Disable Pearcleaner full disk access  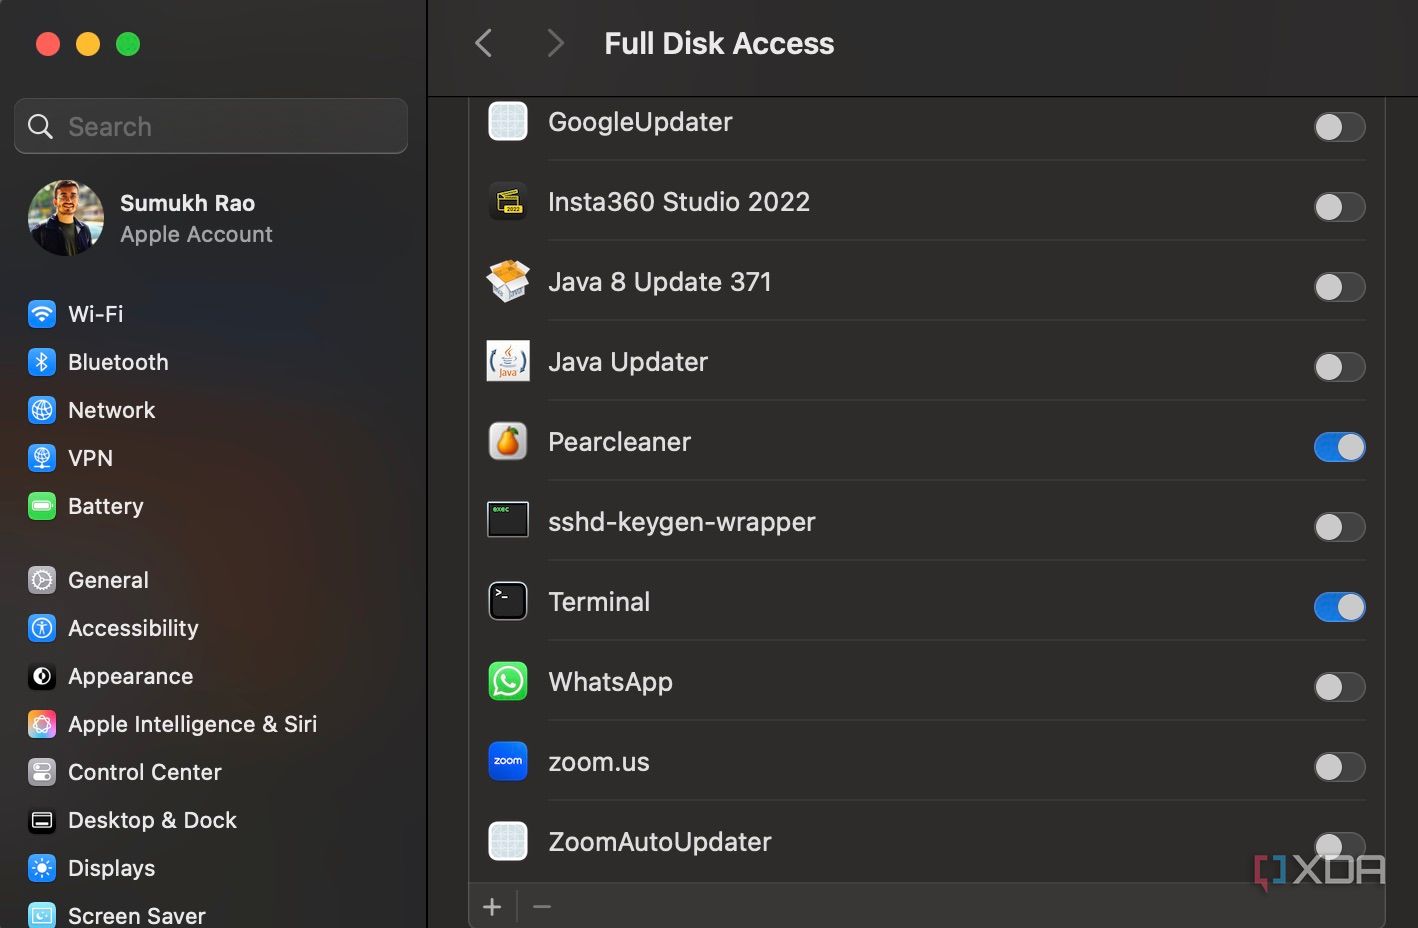[x=1339, y=447]
